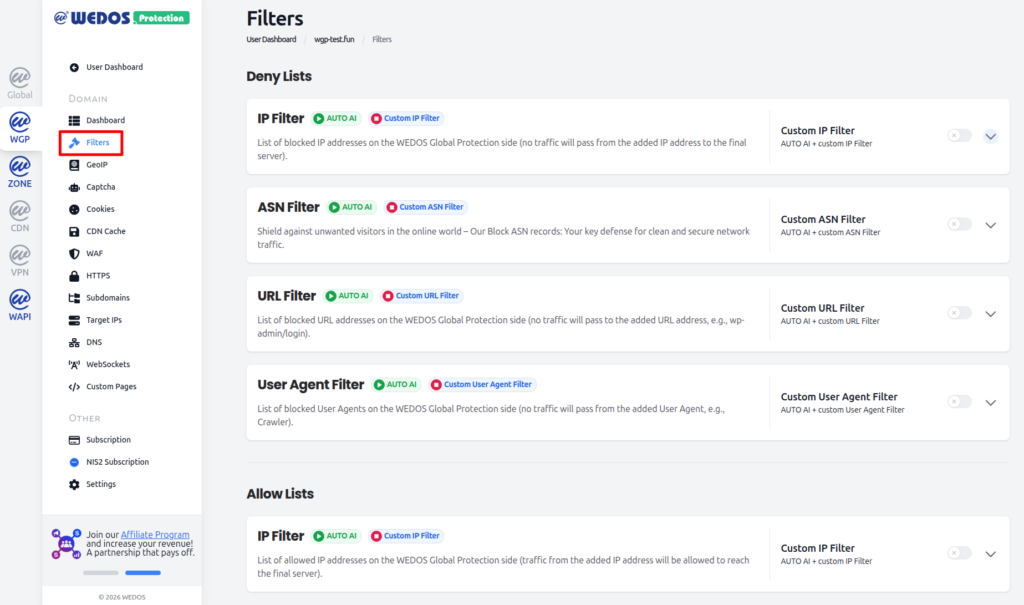Click the DNS network icon
The width and height of the screenshot is (1024, 605).
coord(74,342)
